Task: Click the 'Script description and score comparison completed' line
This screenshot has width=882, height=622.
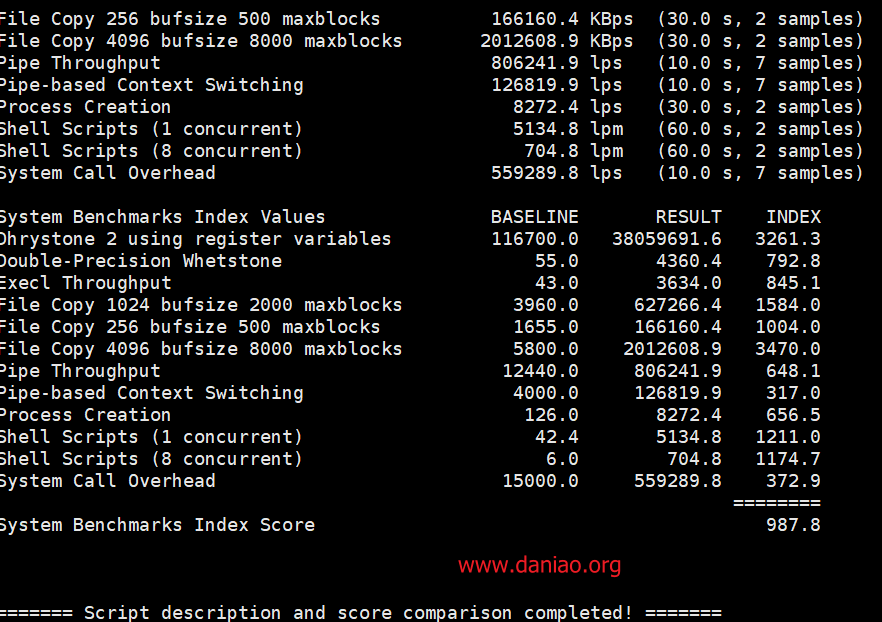Action: pyautogui.click(x=361, y=612)
